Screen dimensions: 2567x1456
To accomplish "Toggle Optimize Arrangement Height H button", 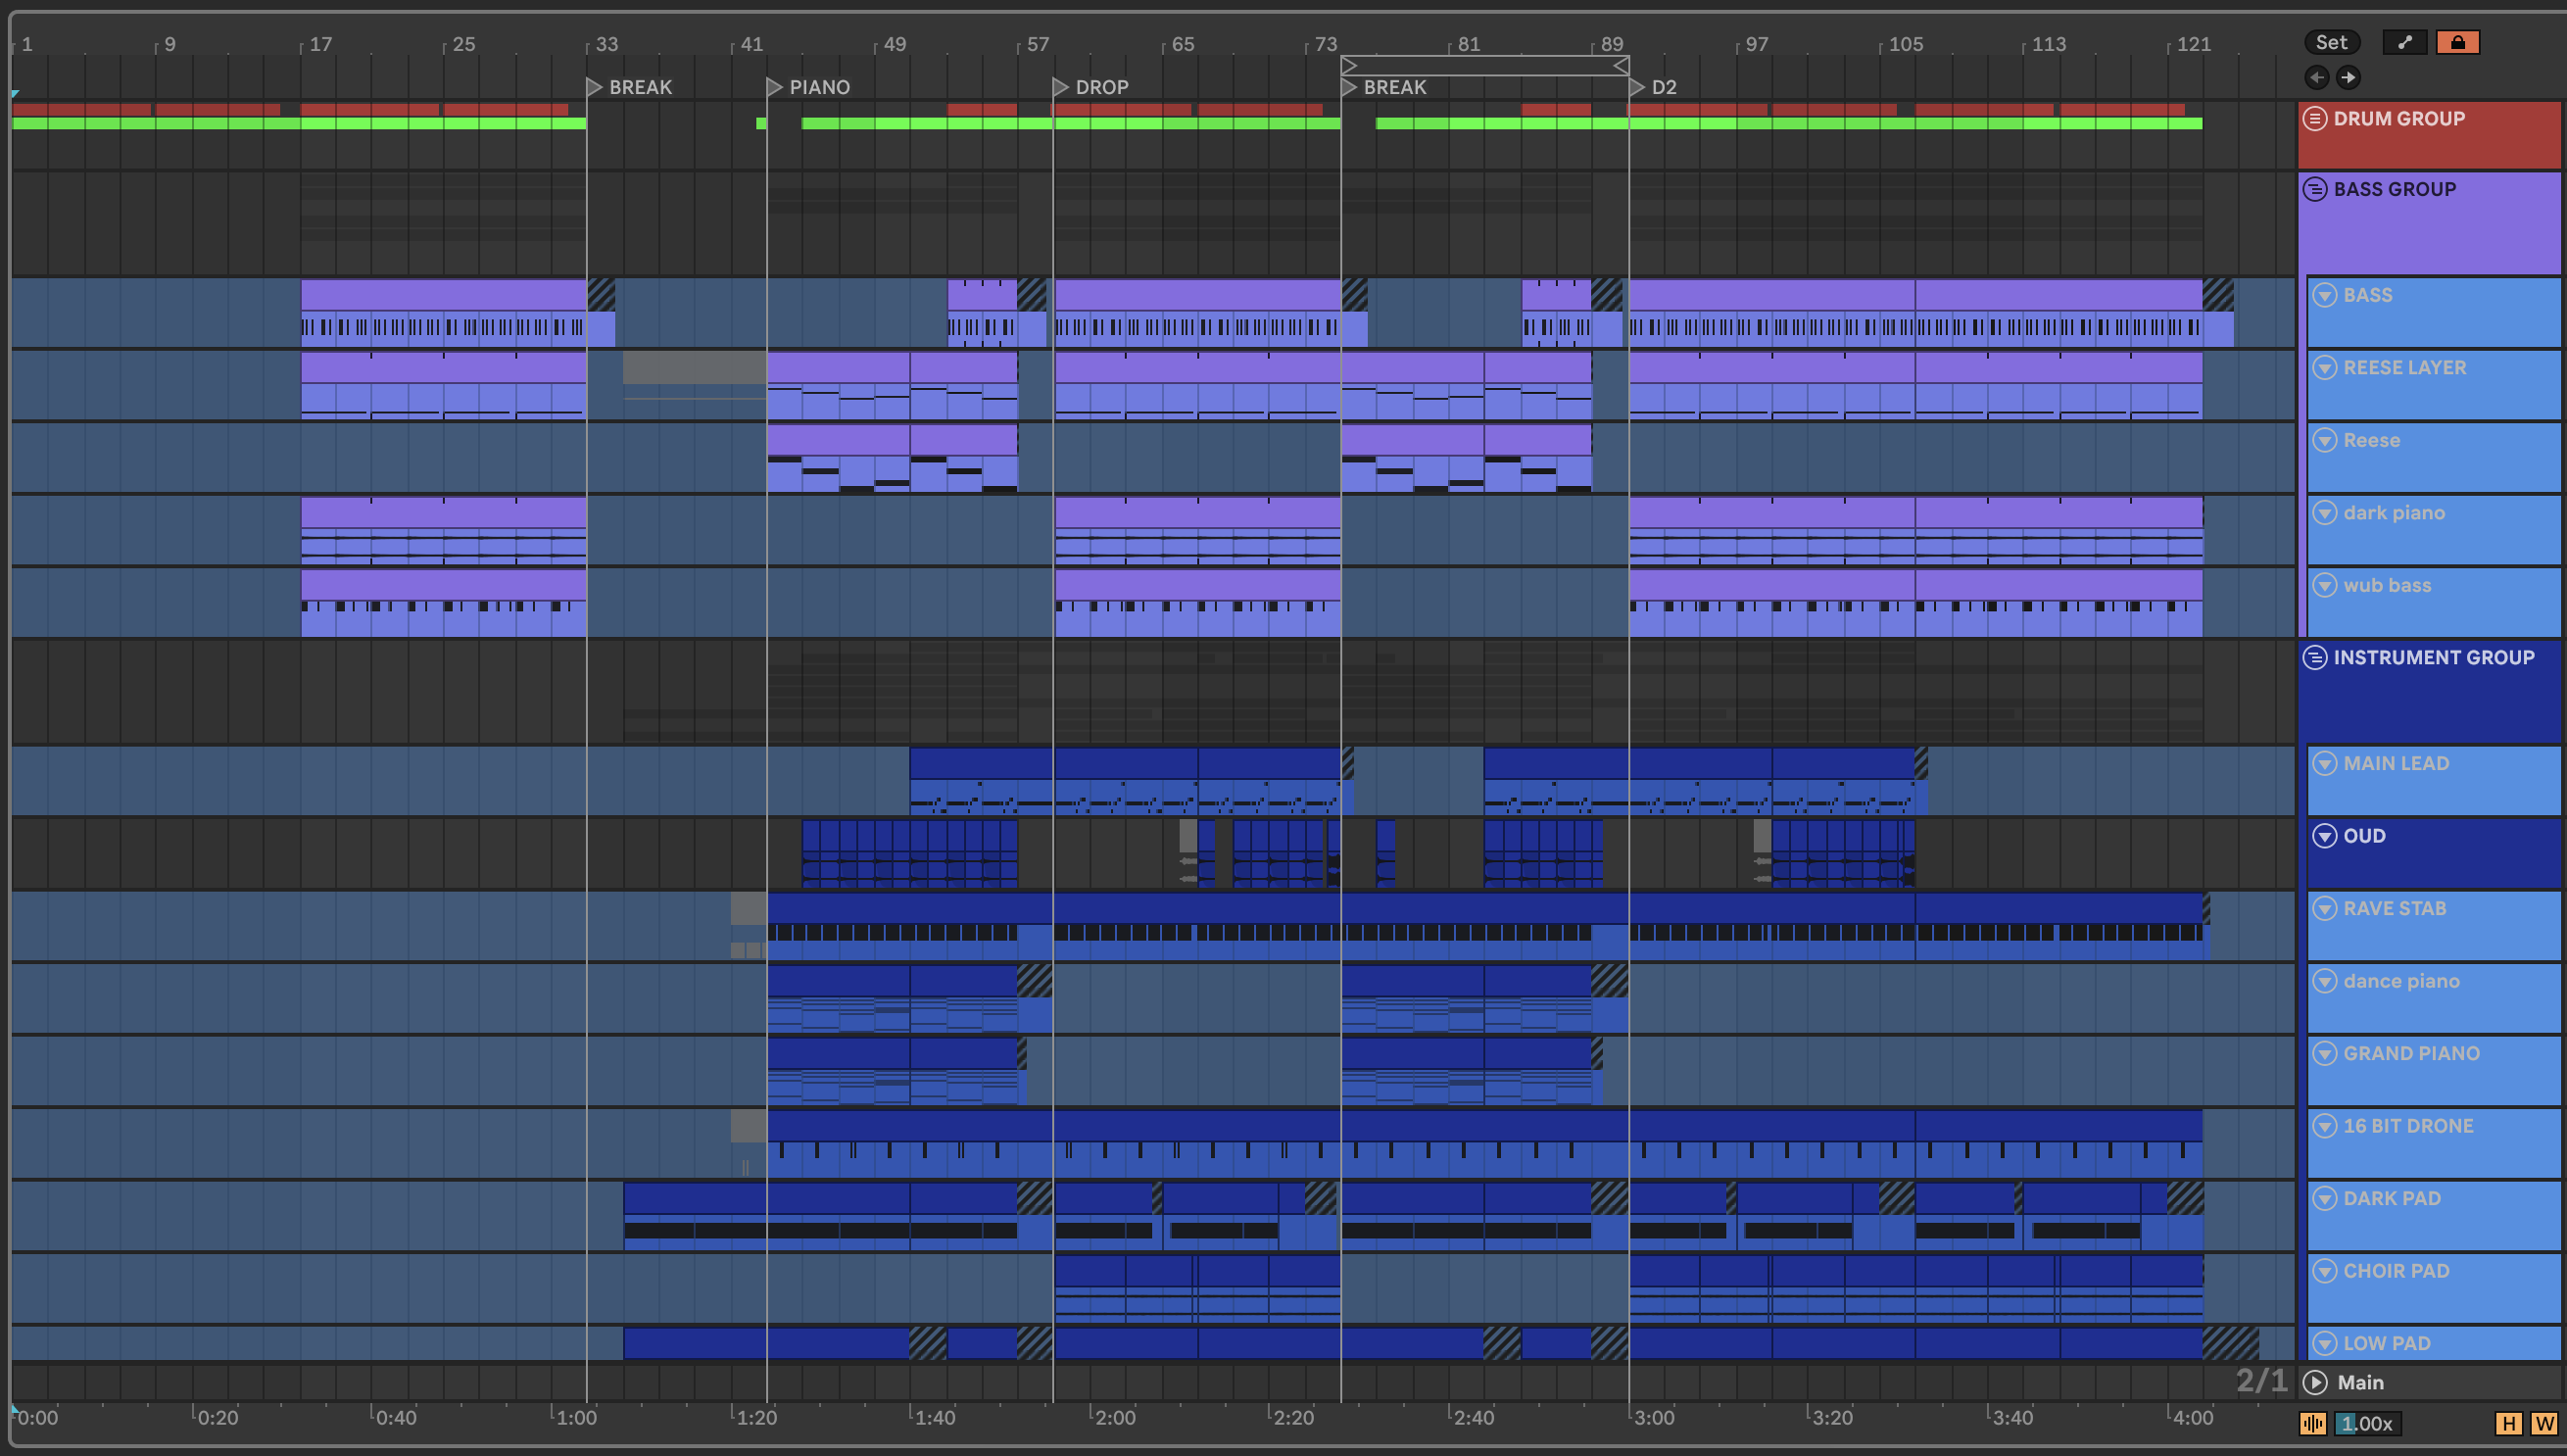I will coord(2508,1423).
